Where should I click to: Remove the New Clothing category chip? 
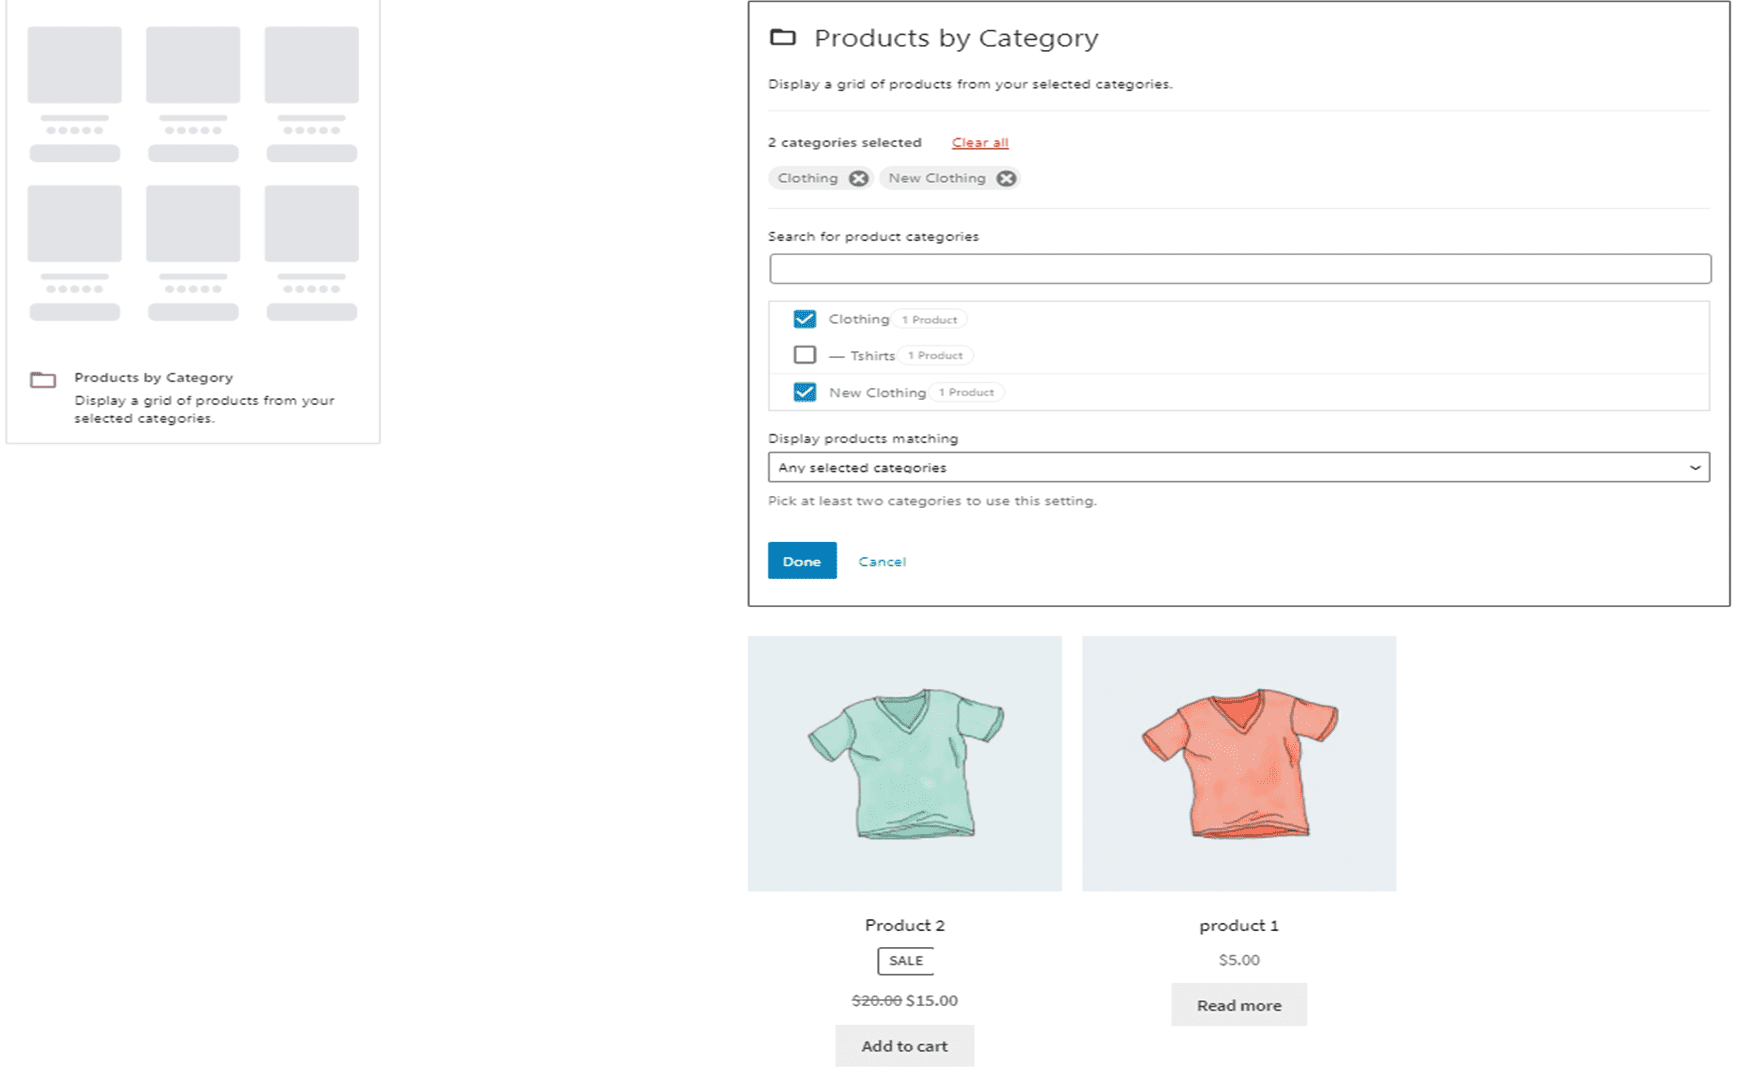(1006, 178)
